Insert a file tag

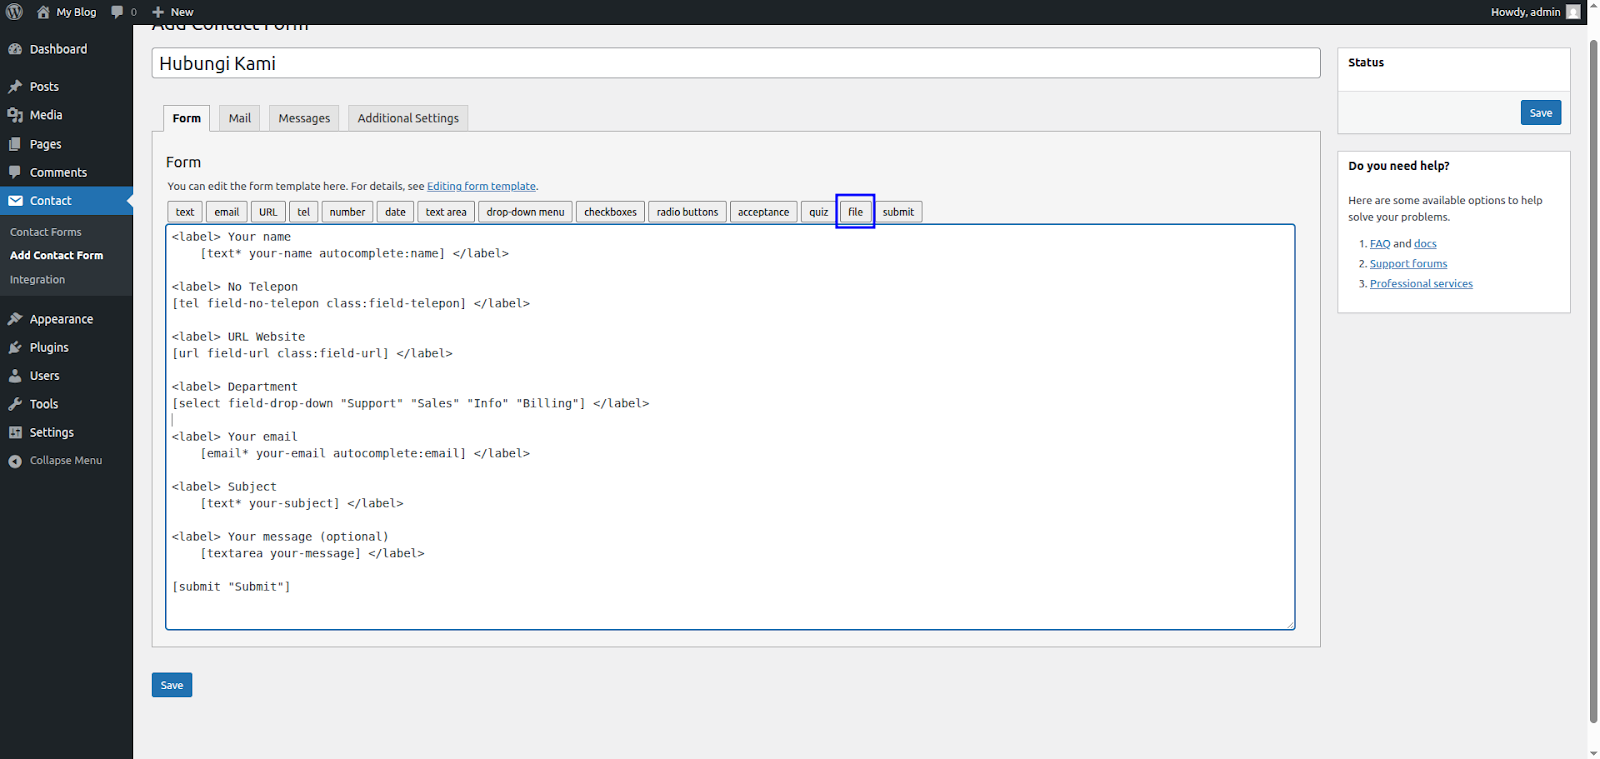pos(855,212)
